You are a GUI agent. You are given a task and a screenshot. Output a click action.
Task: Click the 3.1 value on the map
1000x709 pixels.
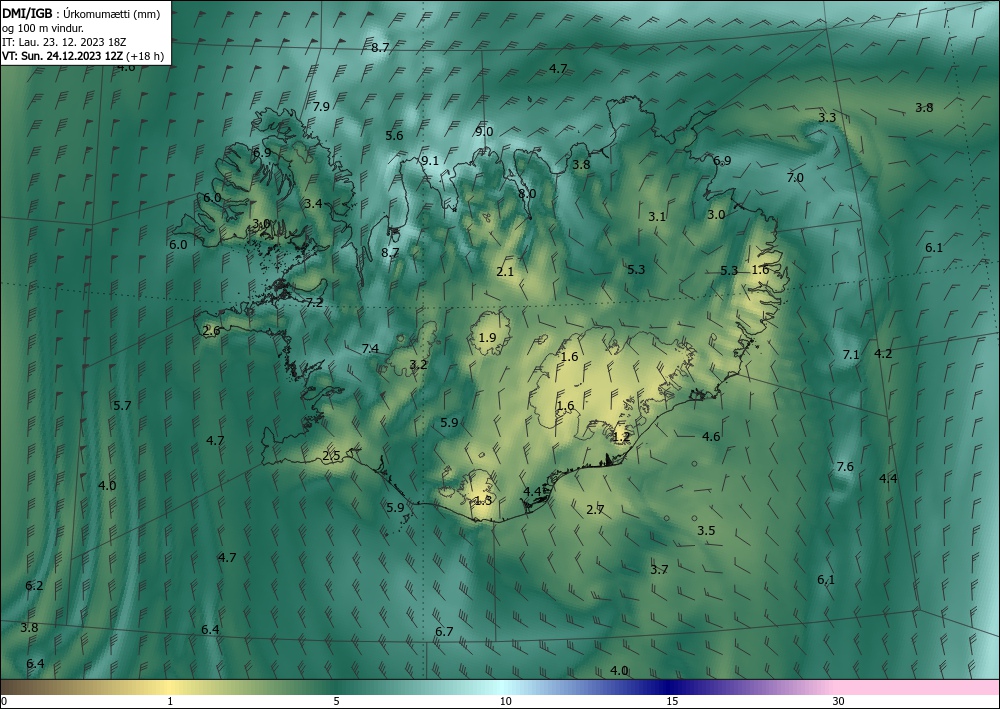[657, 217]
